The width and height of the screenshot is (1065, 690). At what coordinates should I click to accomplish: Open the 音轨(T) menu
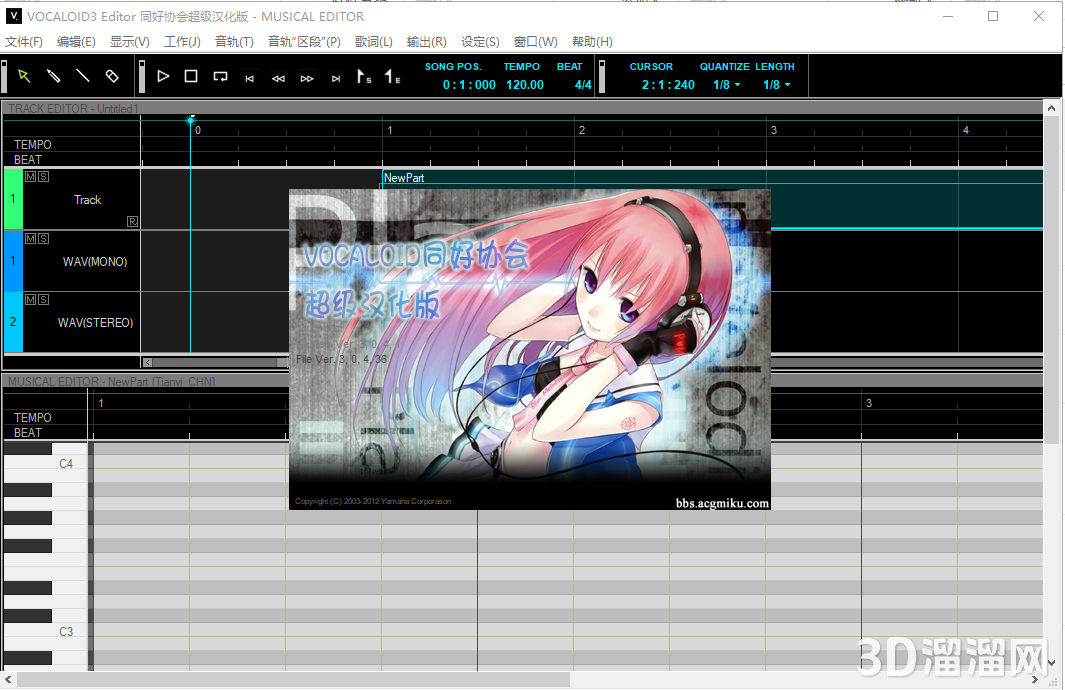click(x=233, y=41)
